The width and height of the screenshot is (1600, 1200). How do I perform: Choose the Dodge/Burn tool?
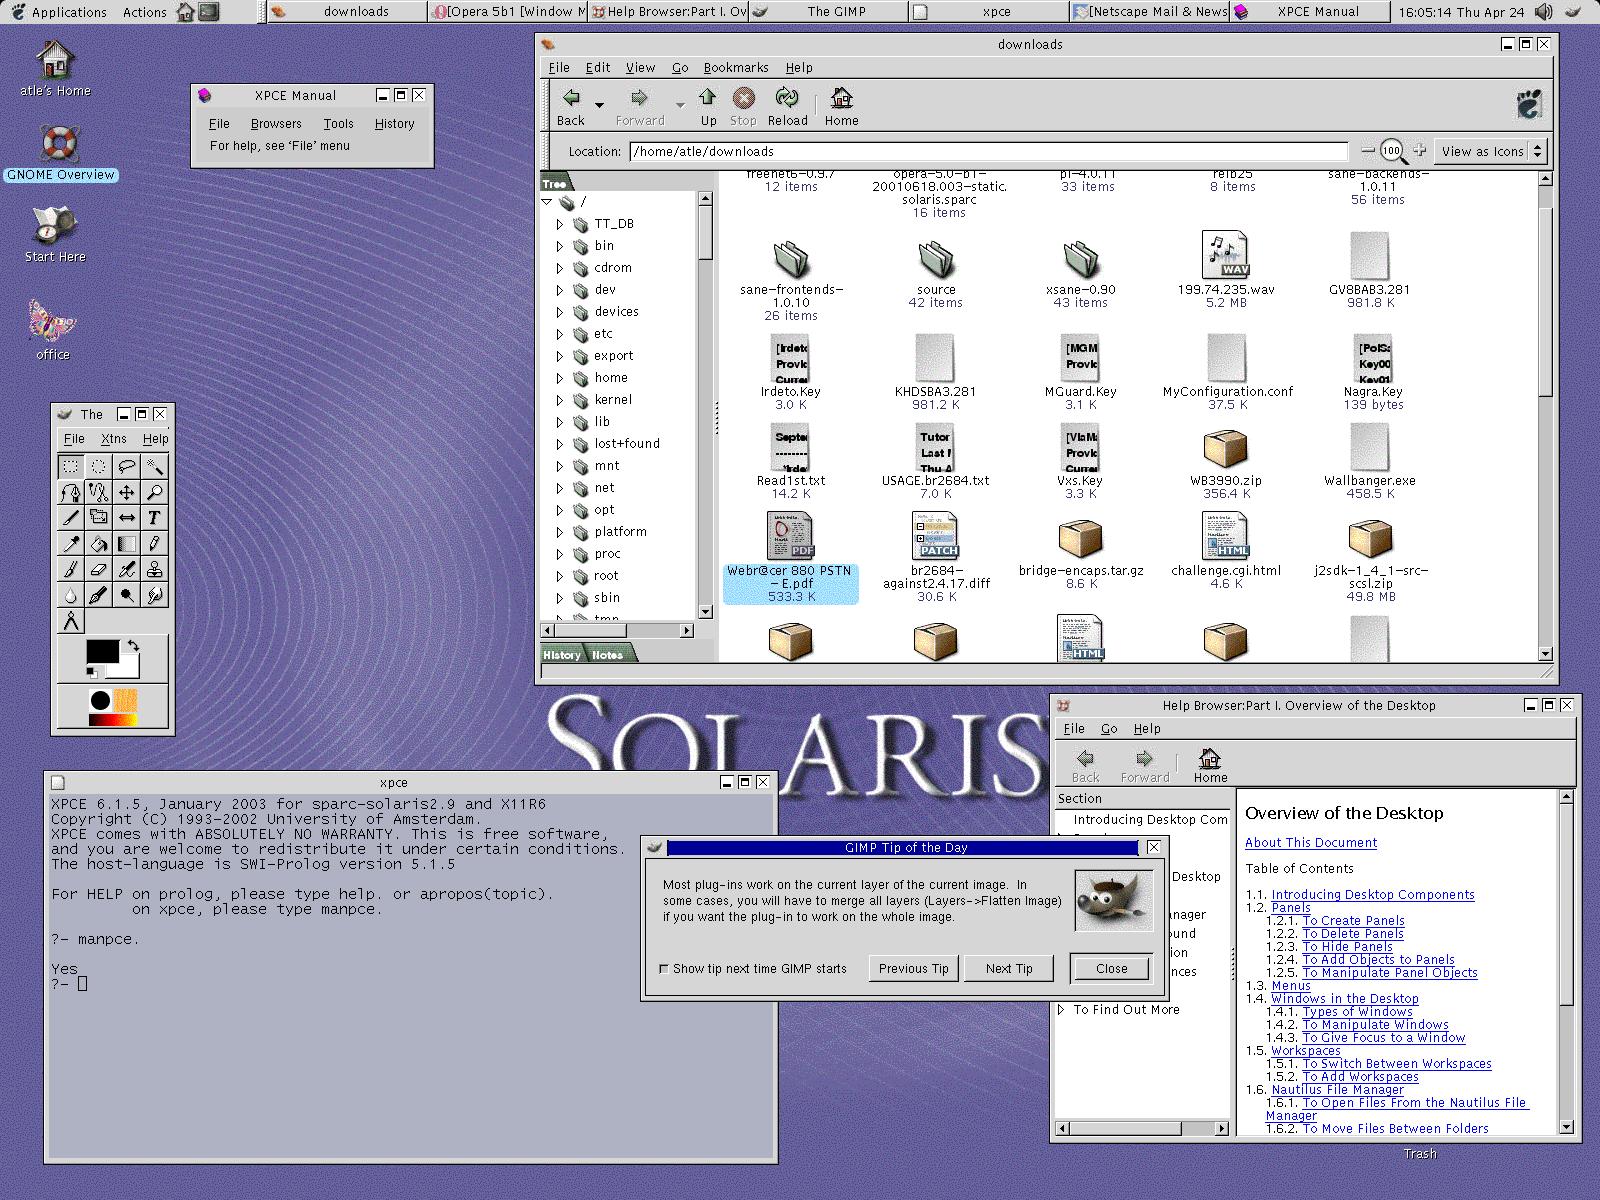pyautogui.click(x=126, y=596)
